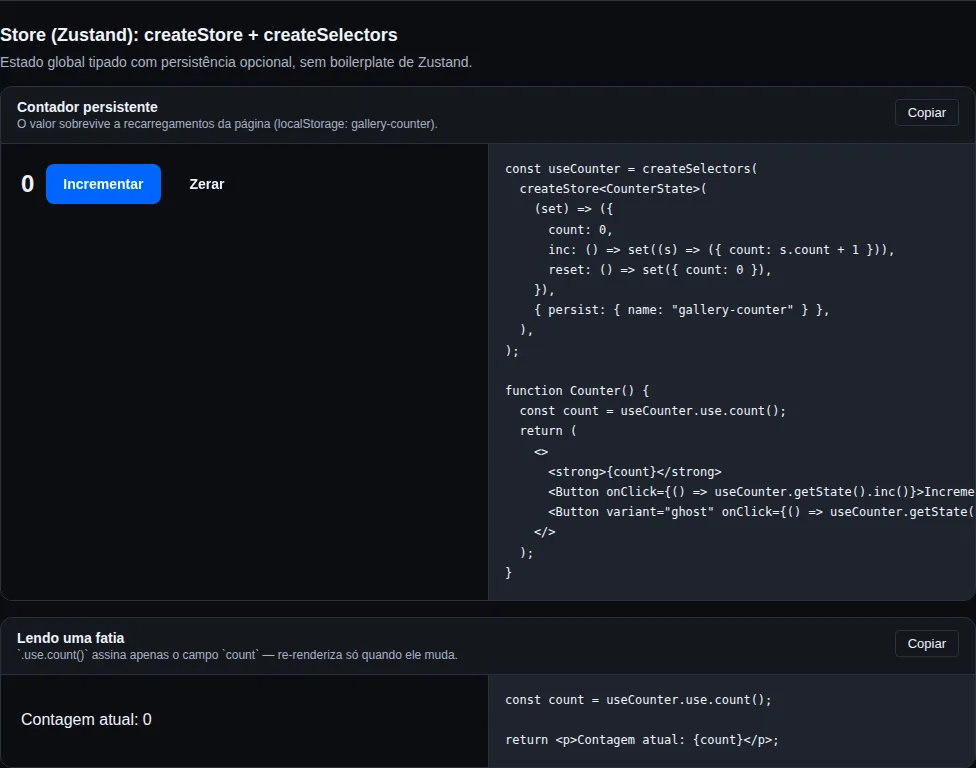Click the description about `.use.count()` subscription
This screenshot has height=768, width=976.
[237, 655]
